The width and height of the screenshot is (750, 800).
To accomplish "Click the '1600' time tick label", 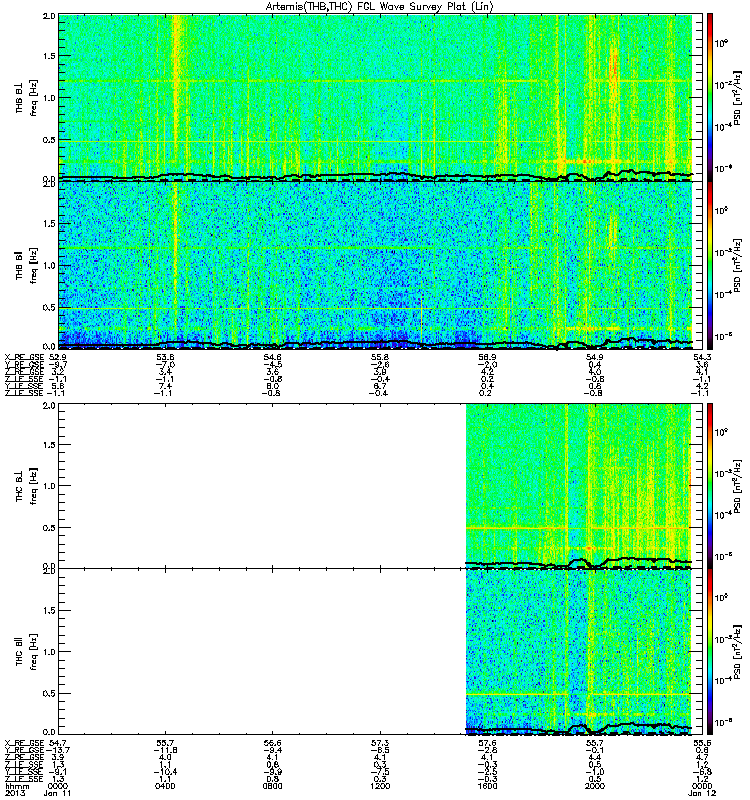I will pos(487,786).
